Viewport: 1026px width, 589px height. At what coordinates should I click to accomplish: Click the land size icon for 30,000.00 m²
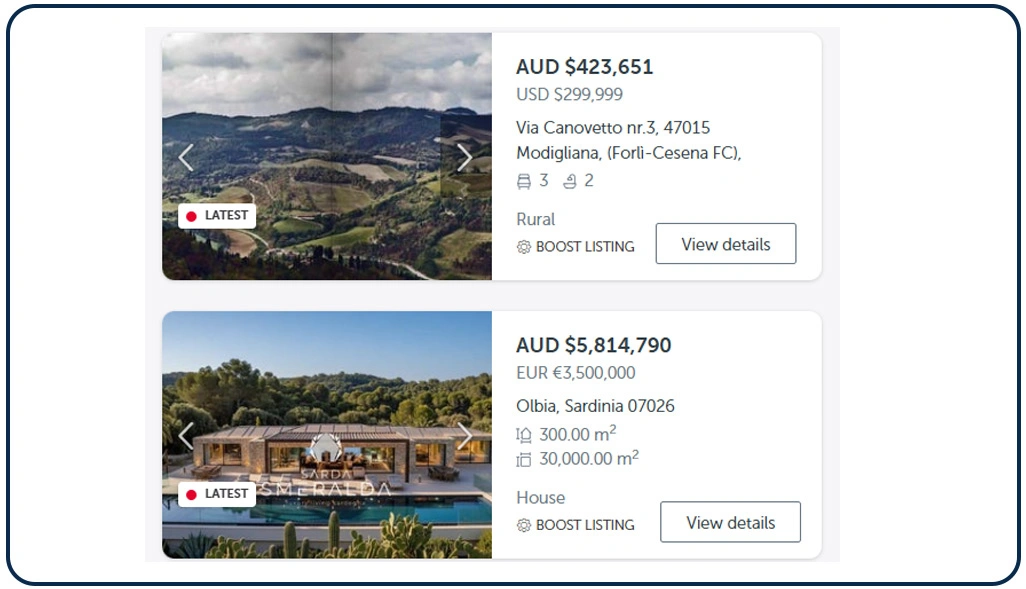(523, 459)
